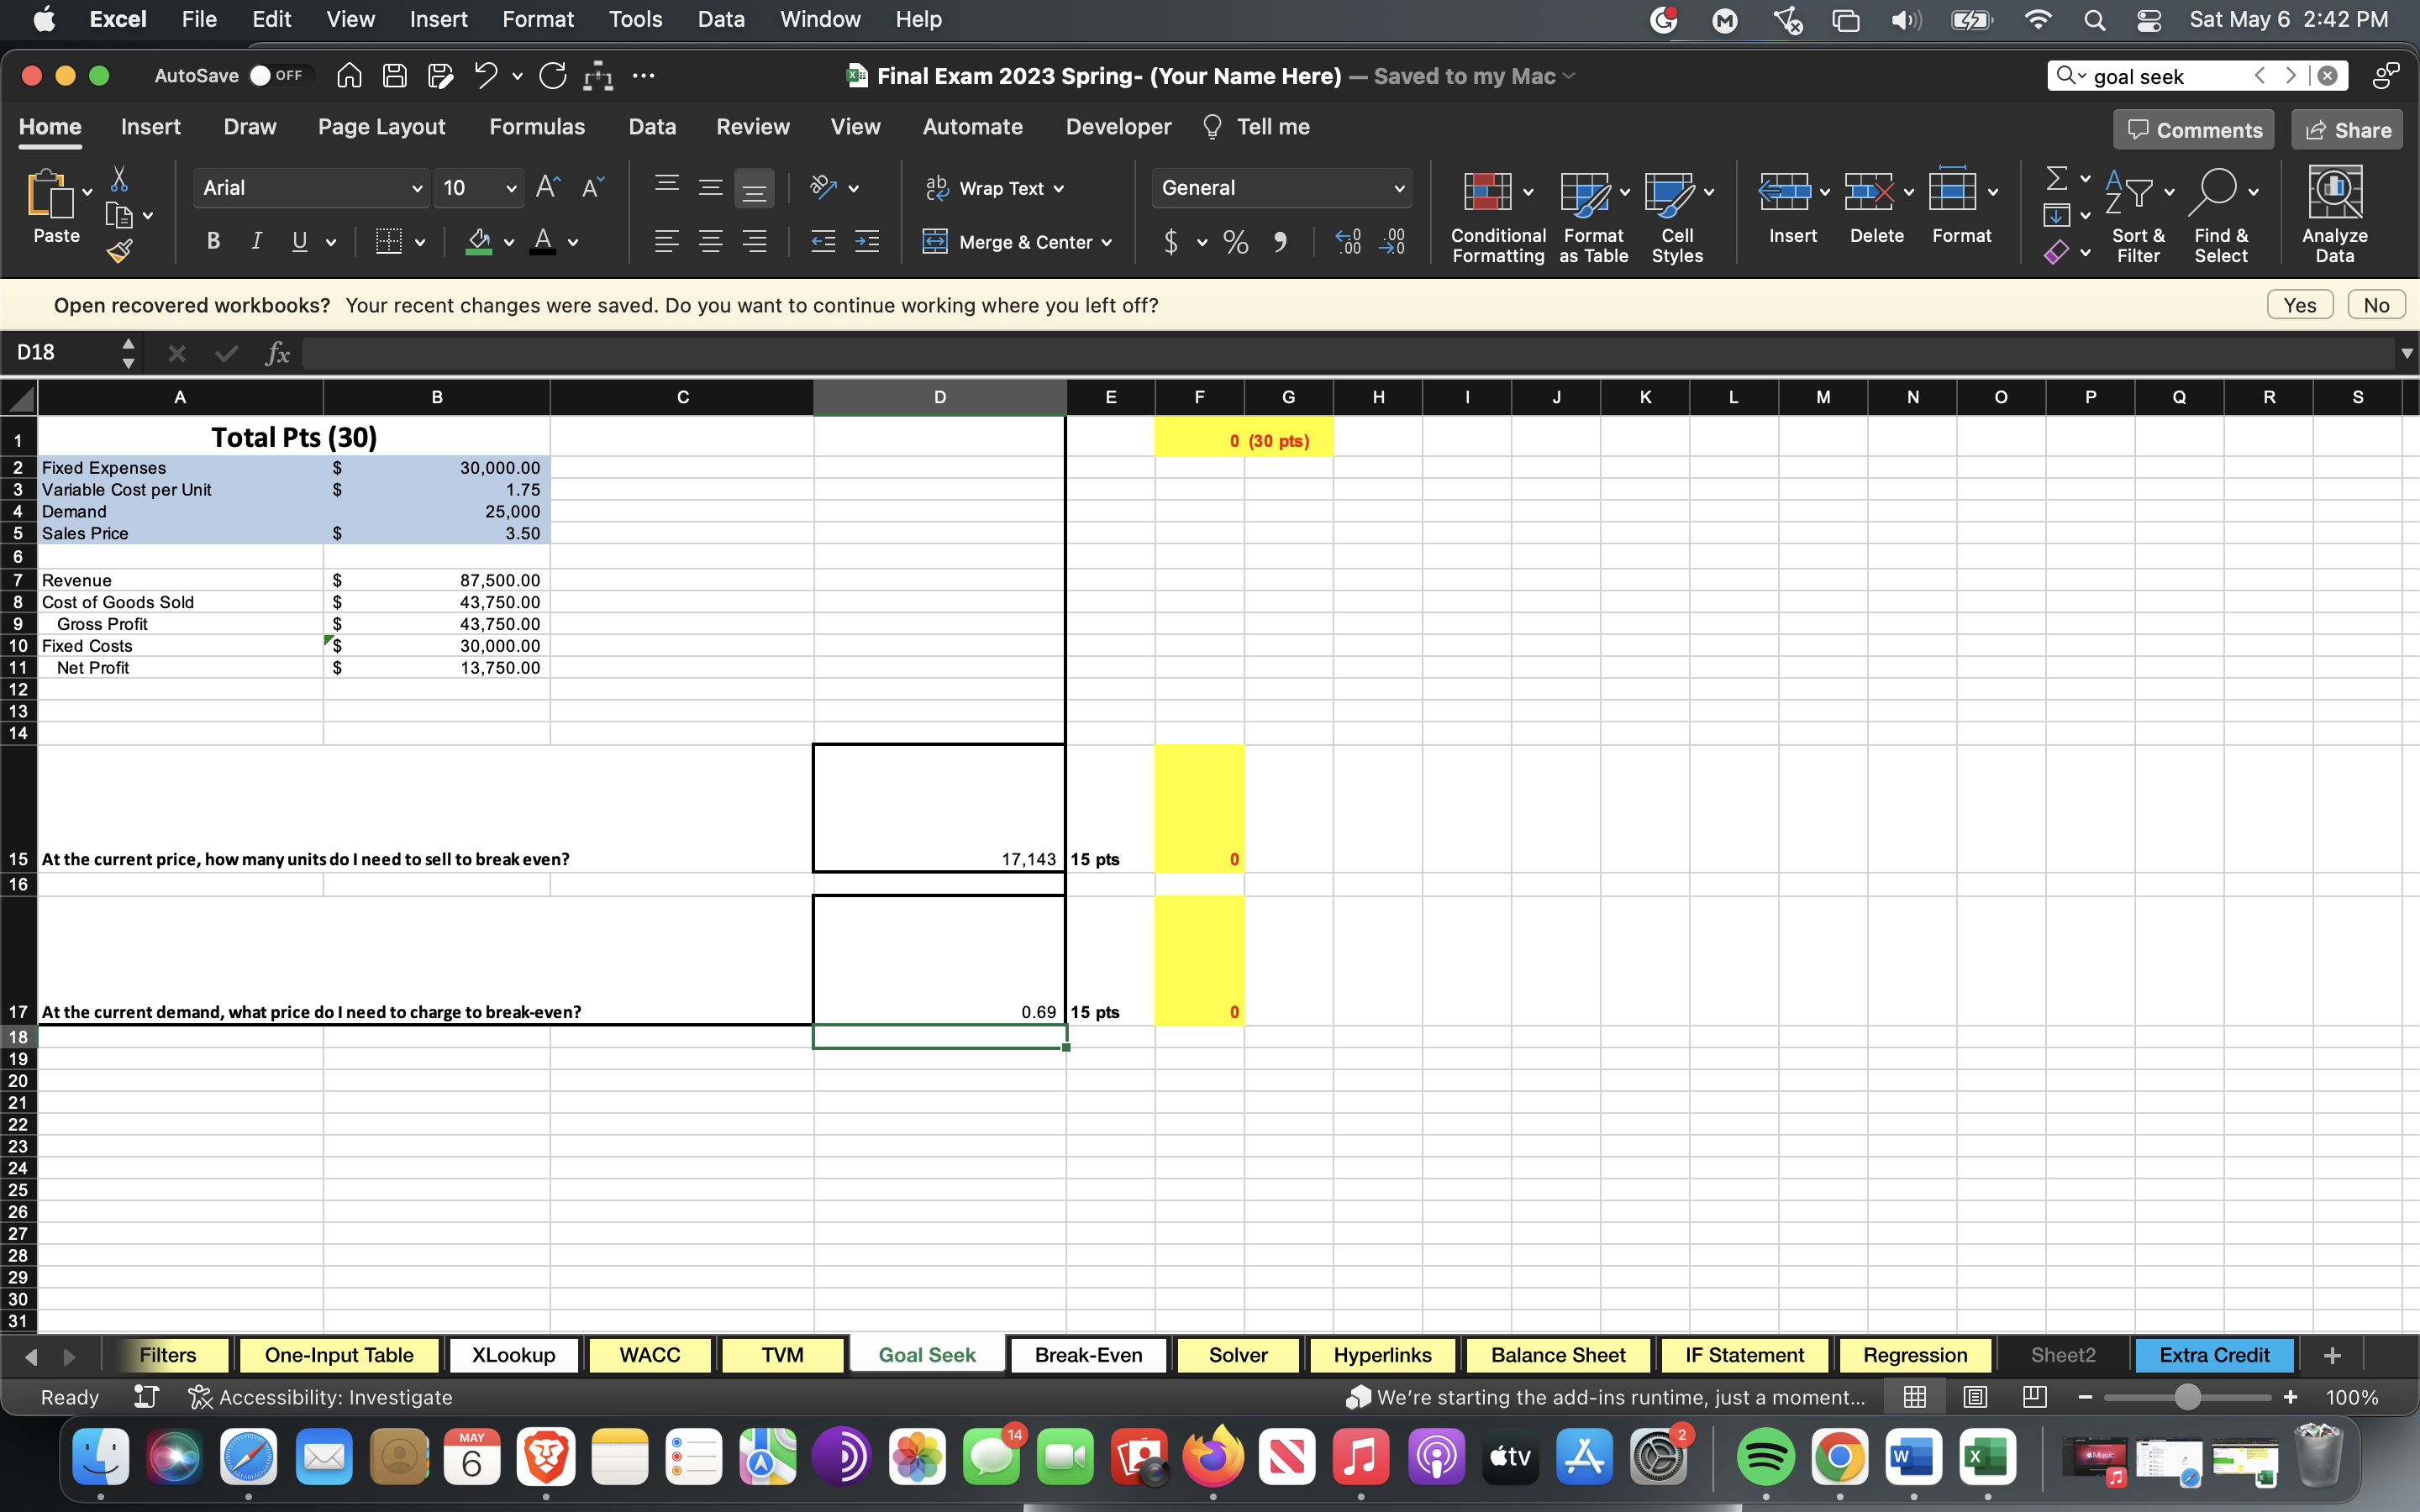The width and height of the screenshot is (2420, 1512).
Task: Click the Percent Style icon
Action: pyautogui.click(x=1235, y=242)
